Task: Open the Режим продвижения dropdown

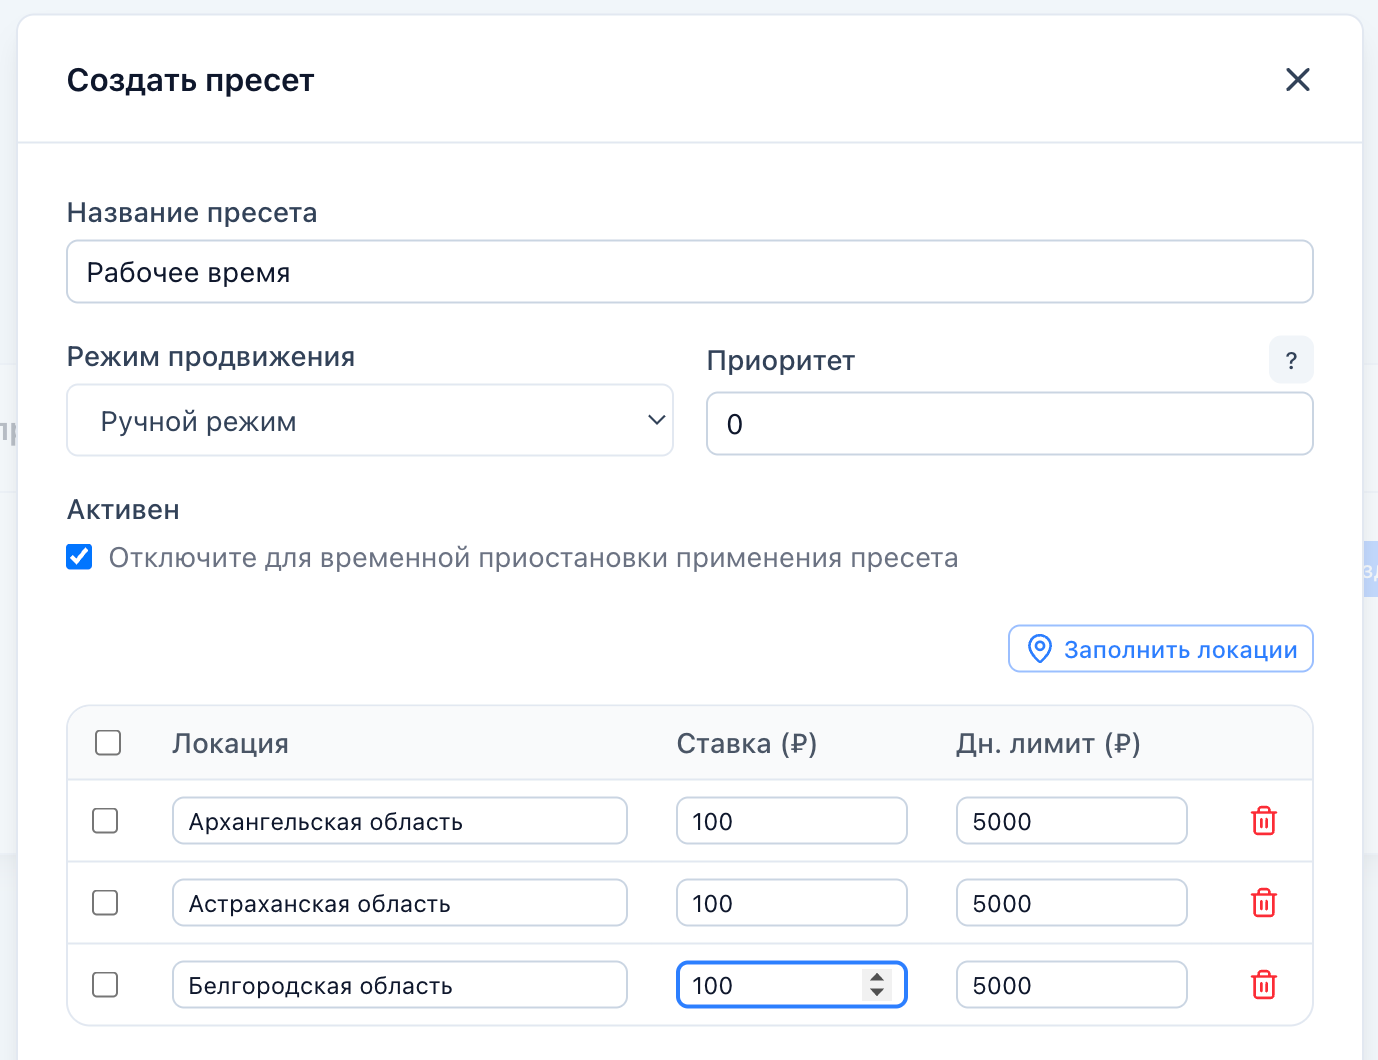Action: tap(370, 421)
